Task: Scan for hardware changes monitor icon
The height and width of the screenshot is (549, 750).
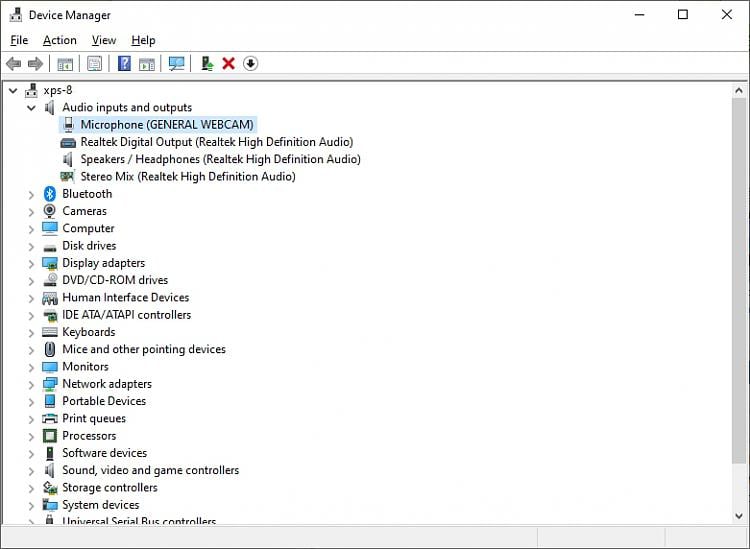Action: point(176,64)
